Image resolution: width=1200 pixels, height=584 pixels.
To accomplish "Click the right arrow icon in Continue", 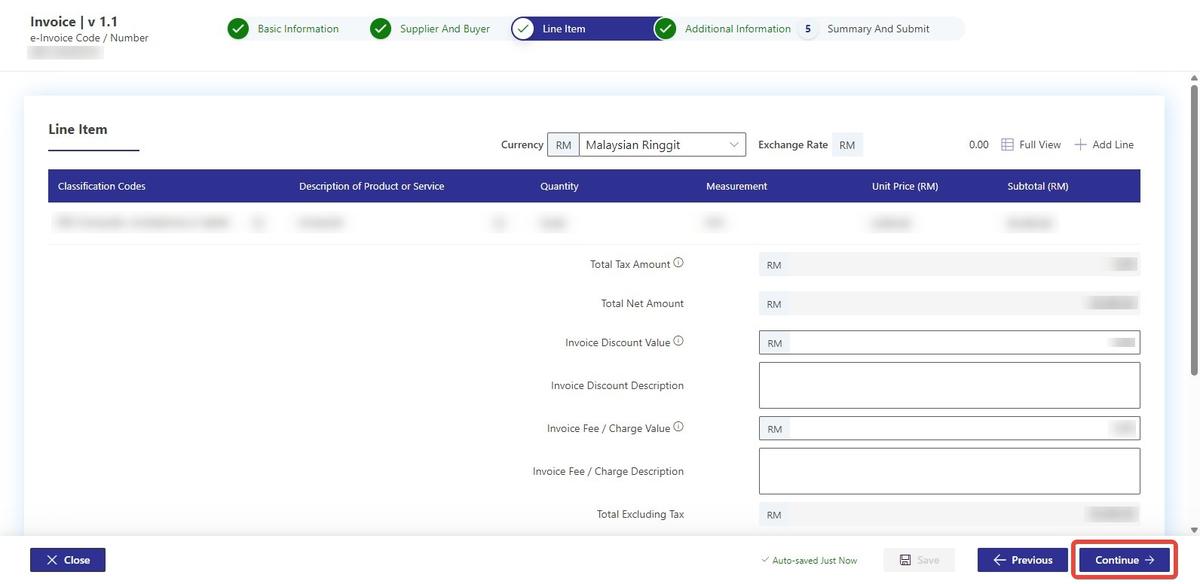I will tap(1150, 560).
